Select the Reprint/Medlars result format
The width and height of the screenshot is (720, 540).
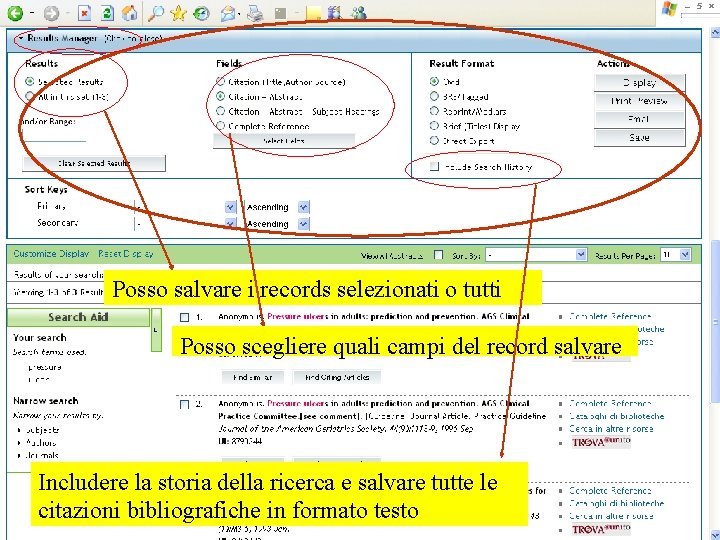pyautogui.click(x=434, y=111)
